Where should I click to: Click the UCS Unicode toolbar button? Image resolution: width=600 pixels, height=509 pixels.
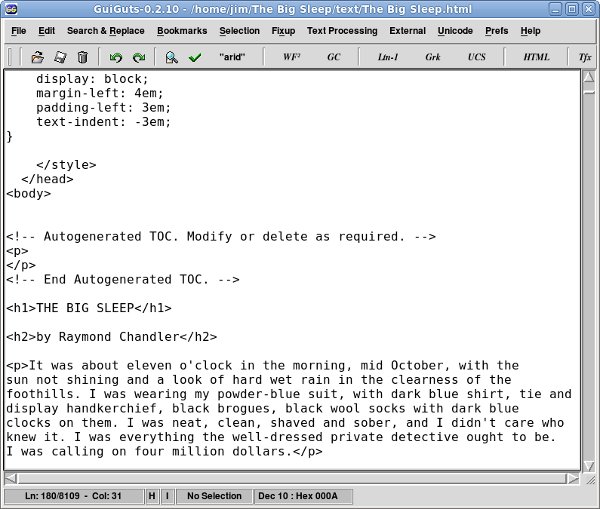pyautogui.click(x=476, y=57)
